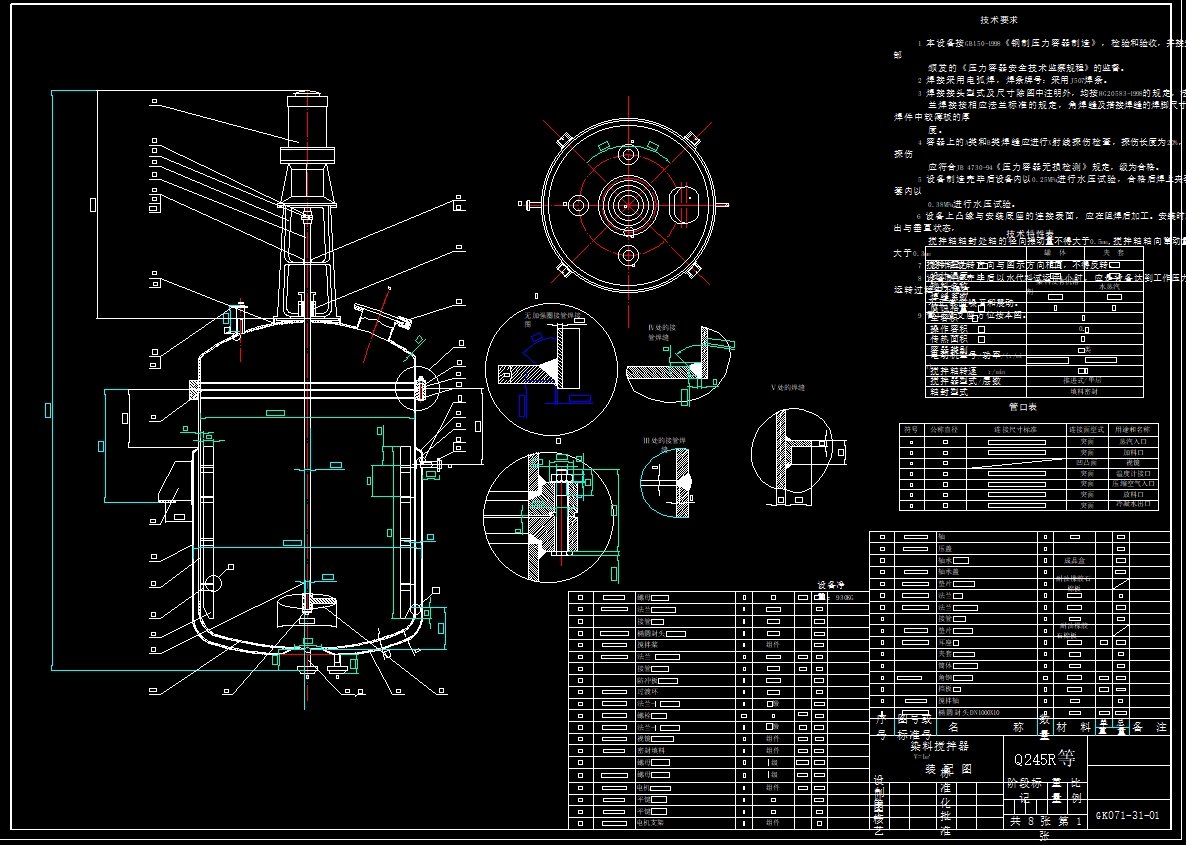Select the 温度计接口 nozzle entry
Screen dimensions: 1186x845
(x=1029, y=473)
